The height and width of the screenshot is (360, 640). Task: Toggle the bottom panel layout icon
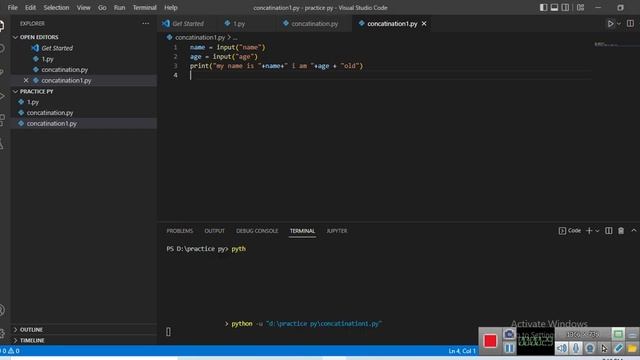(x=554, y=7)
